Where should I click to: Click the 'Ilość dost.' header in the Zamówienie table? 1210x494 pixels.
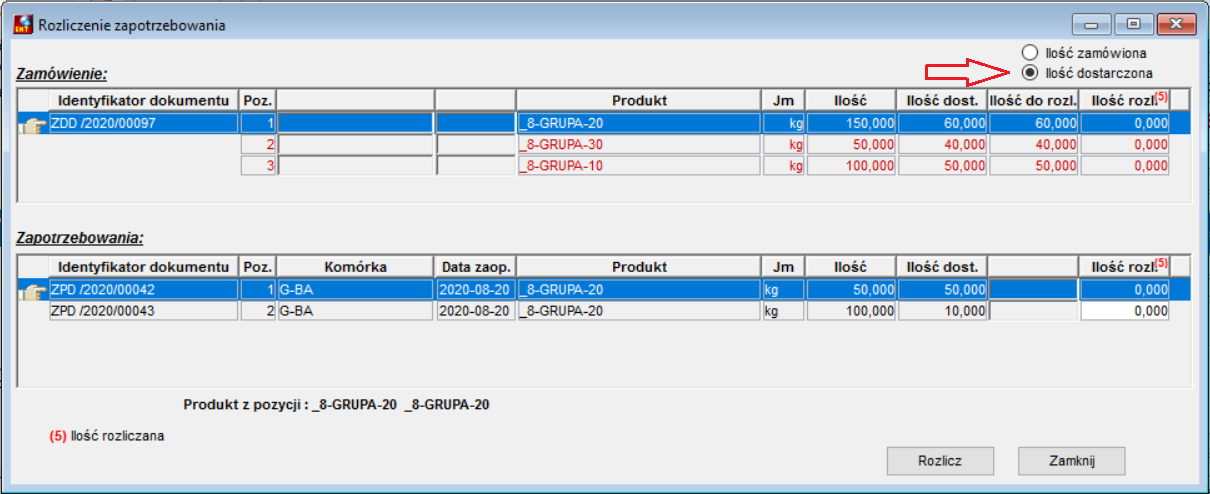point(942,100)
